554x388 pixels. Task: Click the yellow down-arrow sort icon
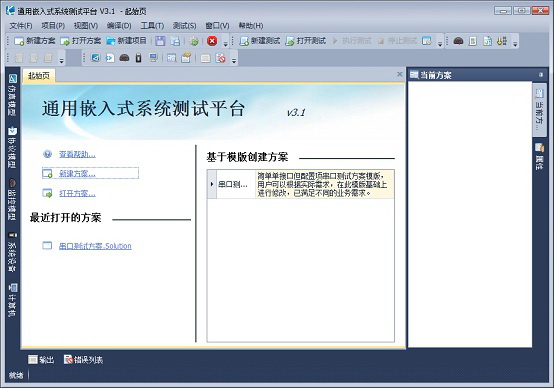(502, 41)
